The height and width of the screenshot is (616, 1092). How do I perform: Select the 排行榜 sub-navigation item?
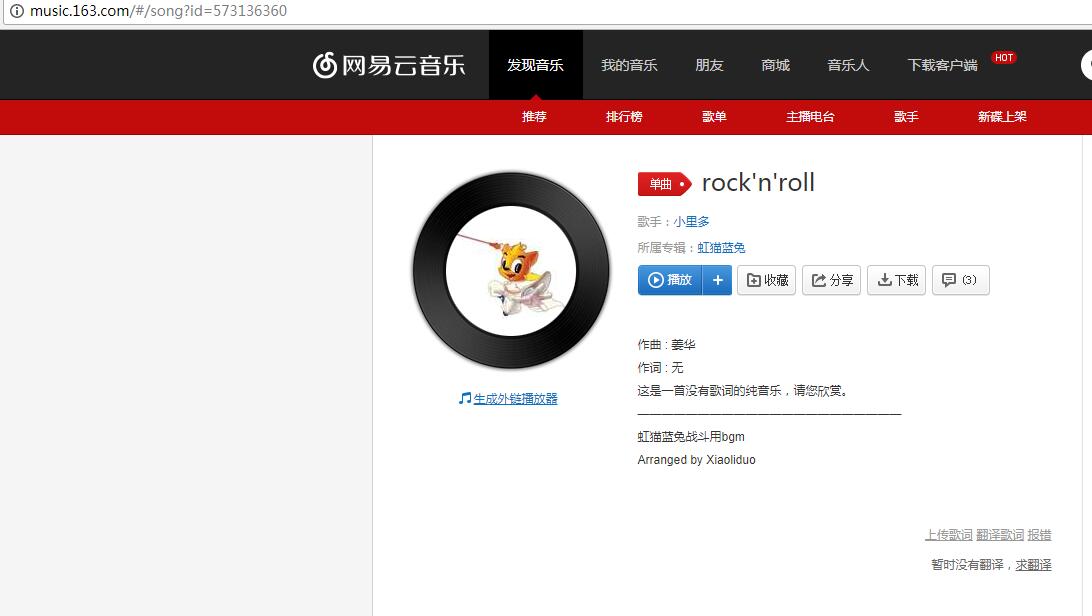coord(624,116)
